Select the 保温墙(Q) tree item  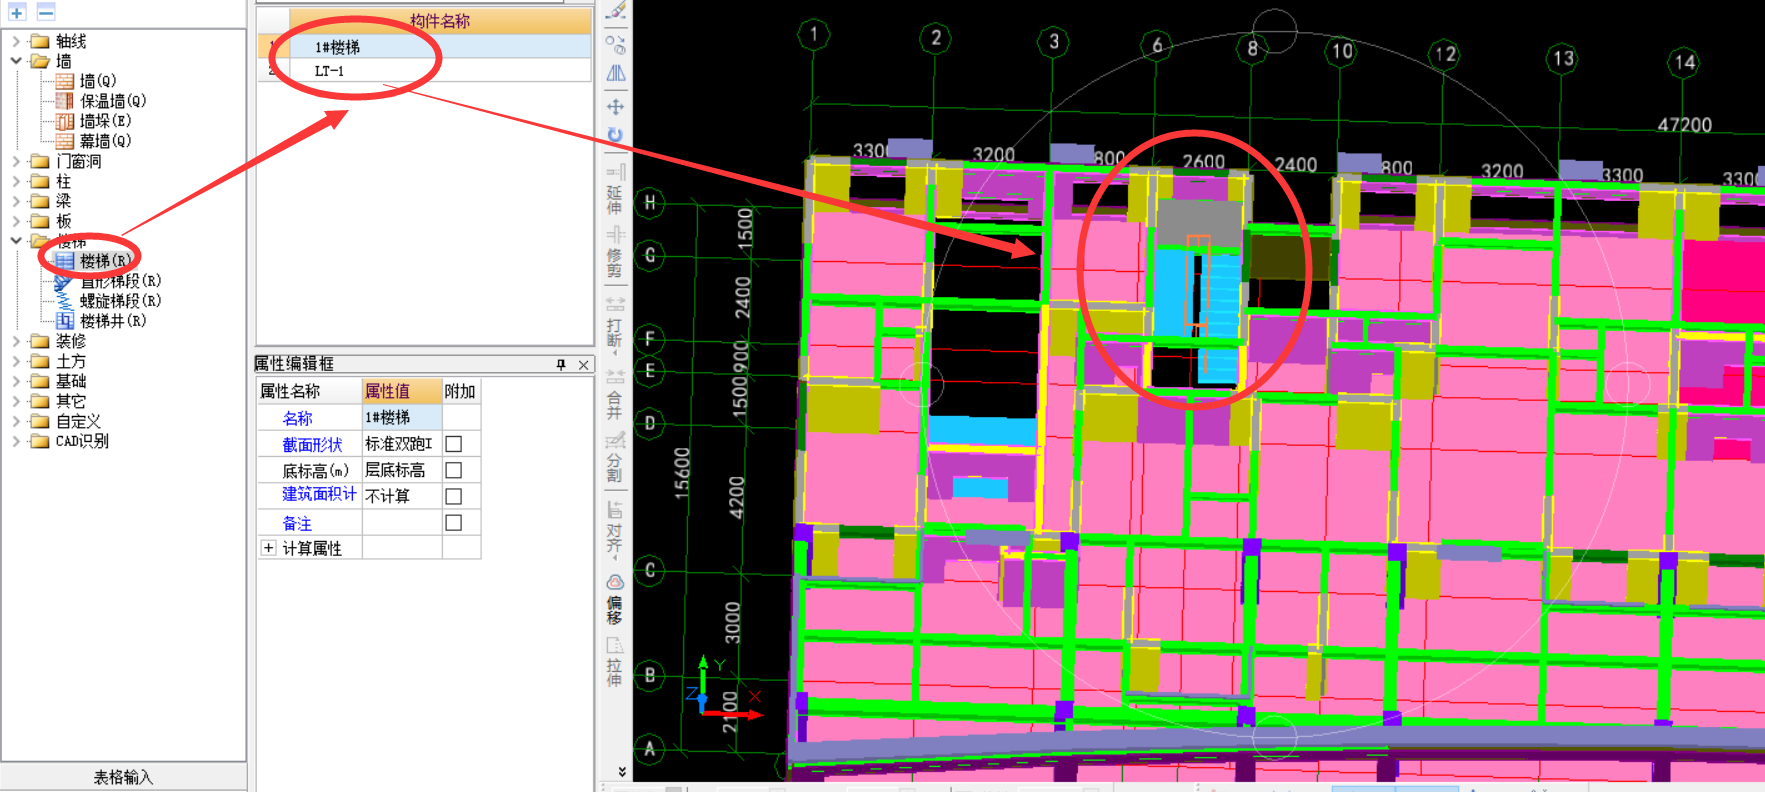[112, 101]
